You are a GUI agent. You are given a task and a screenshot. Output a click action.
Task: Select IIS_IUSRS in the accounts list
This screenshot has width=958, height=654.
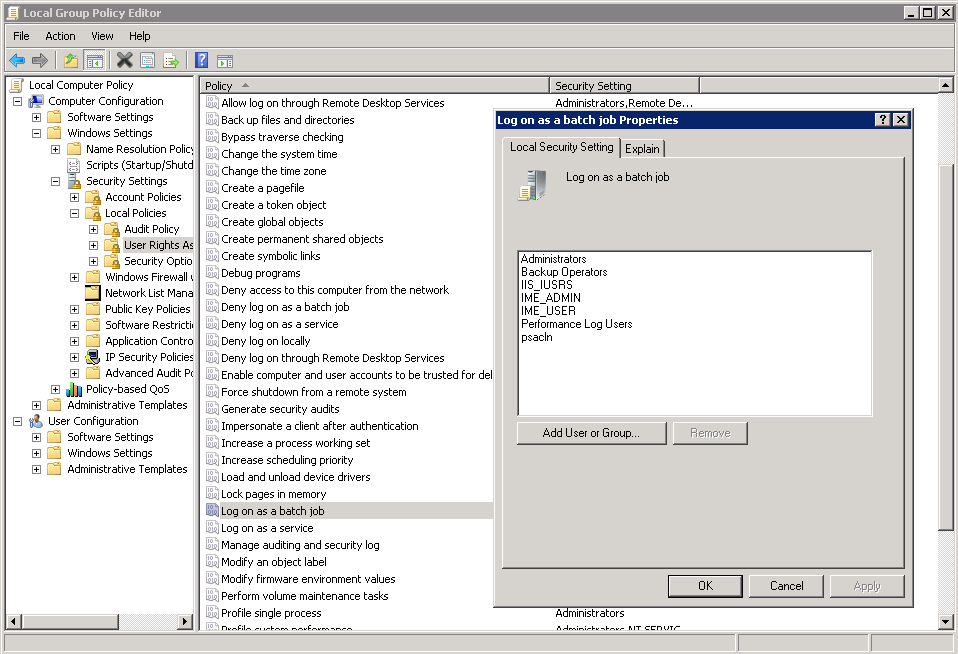click(x=547, y=285)
